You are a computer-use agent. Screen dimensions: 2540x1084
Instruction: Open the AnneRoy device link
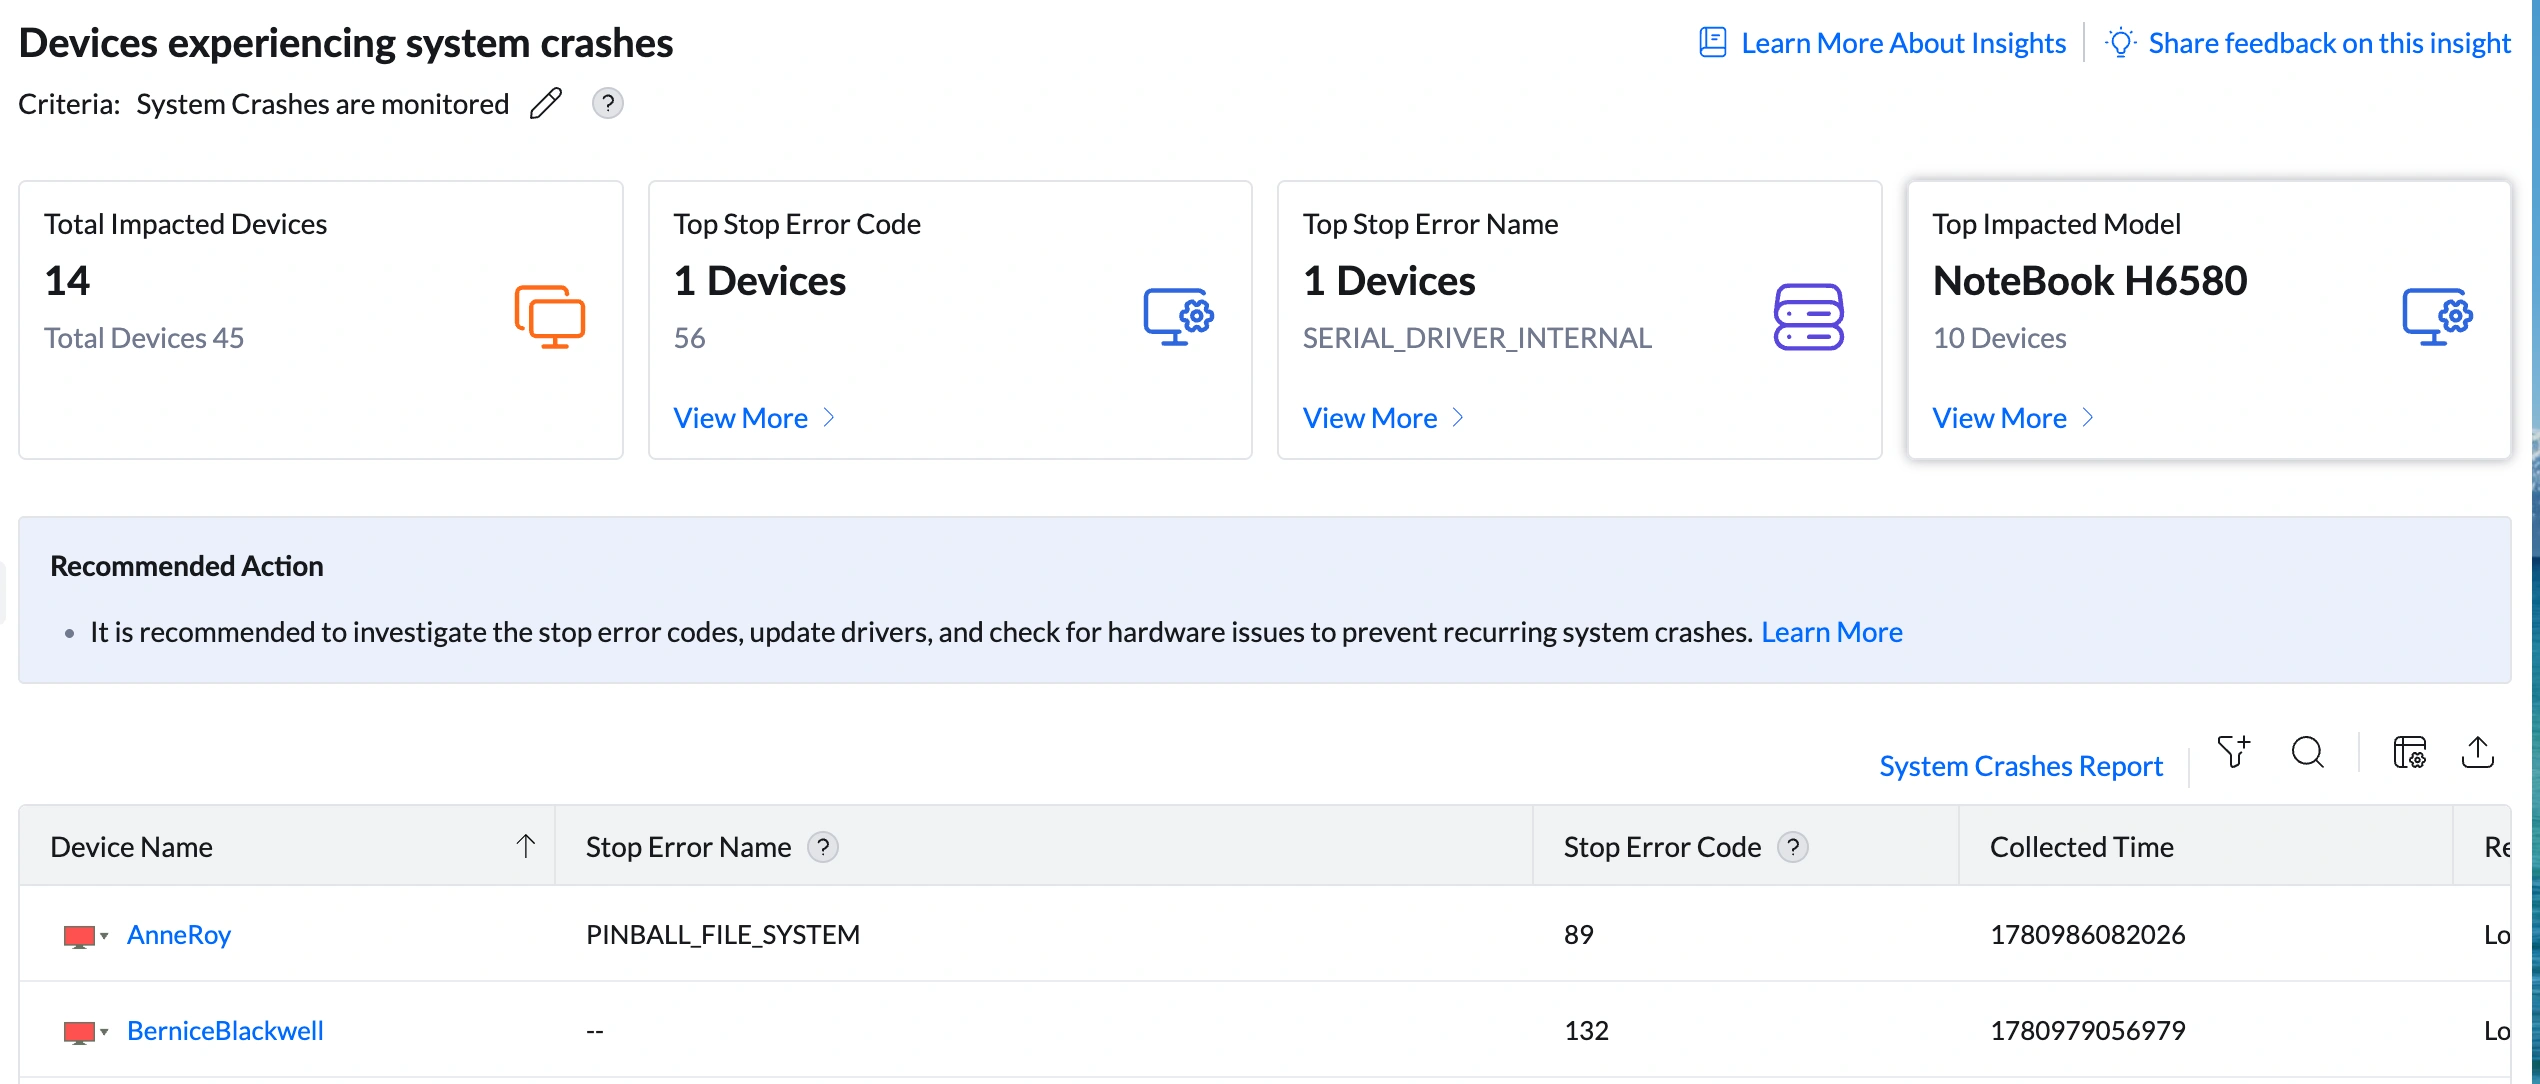(x=179, y=934)
